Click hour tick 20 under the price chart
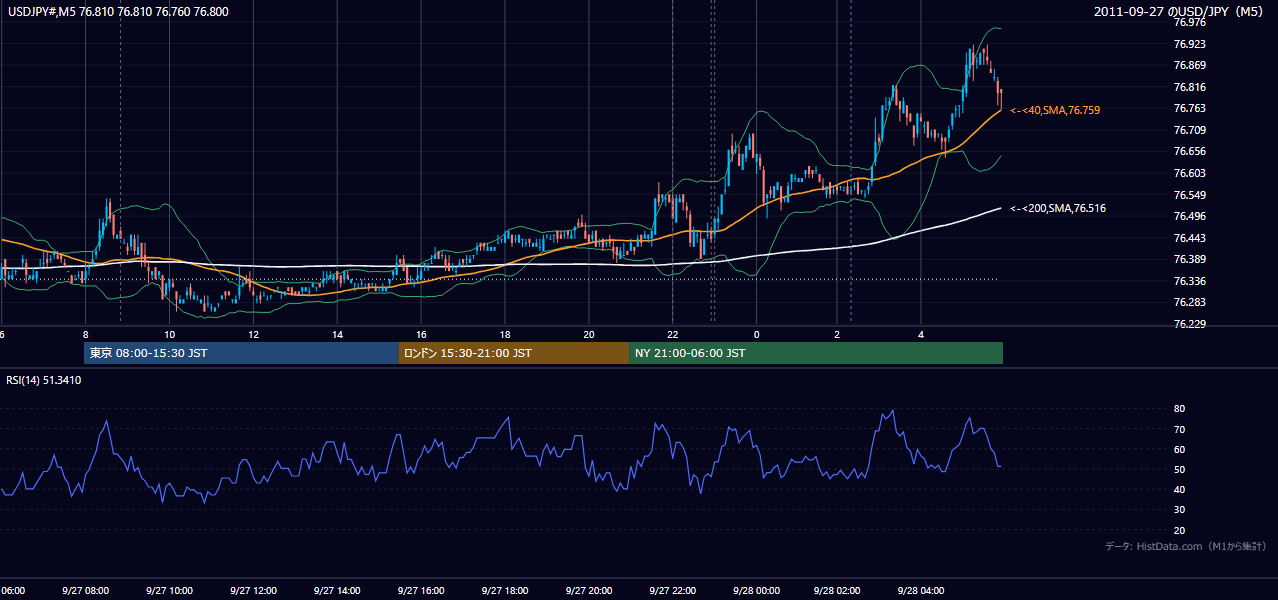Image resolution: width=1278 pixels, height=600 pixels. point(589,334)
